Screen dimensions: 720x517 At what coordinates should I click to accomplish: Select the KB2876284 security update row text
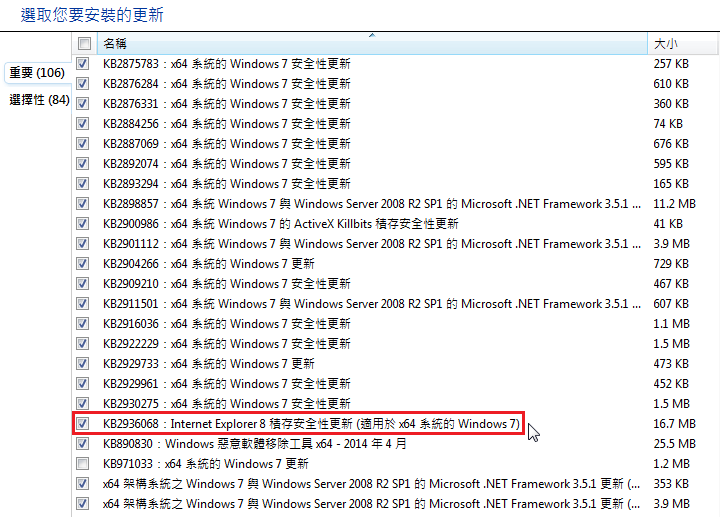pyautogui.click(x=227, y=84)
